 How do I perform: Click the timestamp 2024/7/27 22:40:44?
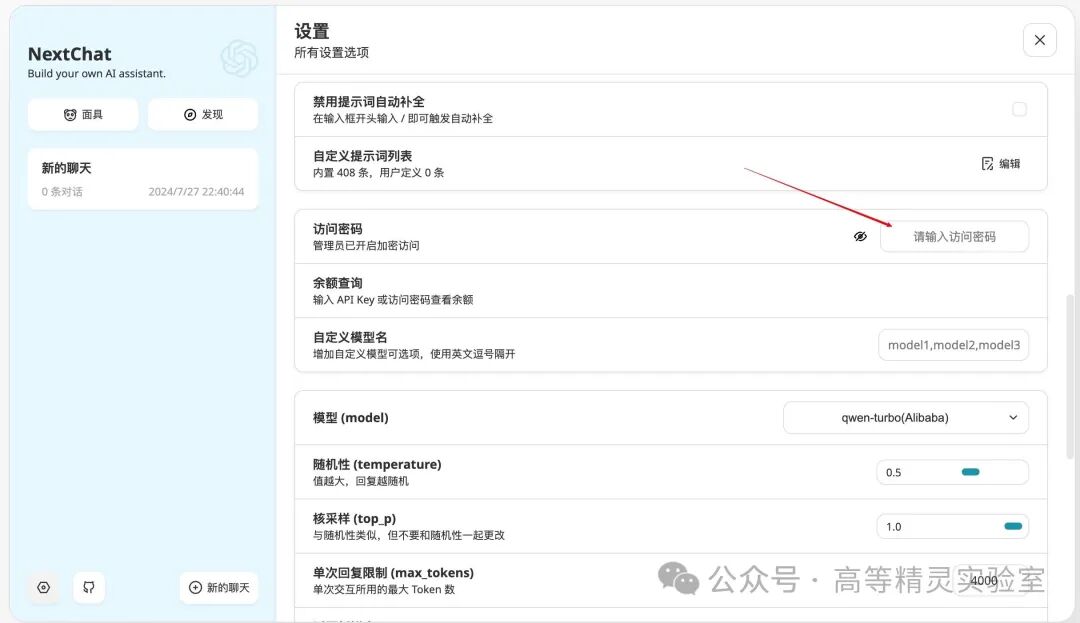pyautogui.click(x=196, y=191)
